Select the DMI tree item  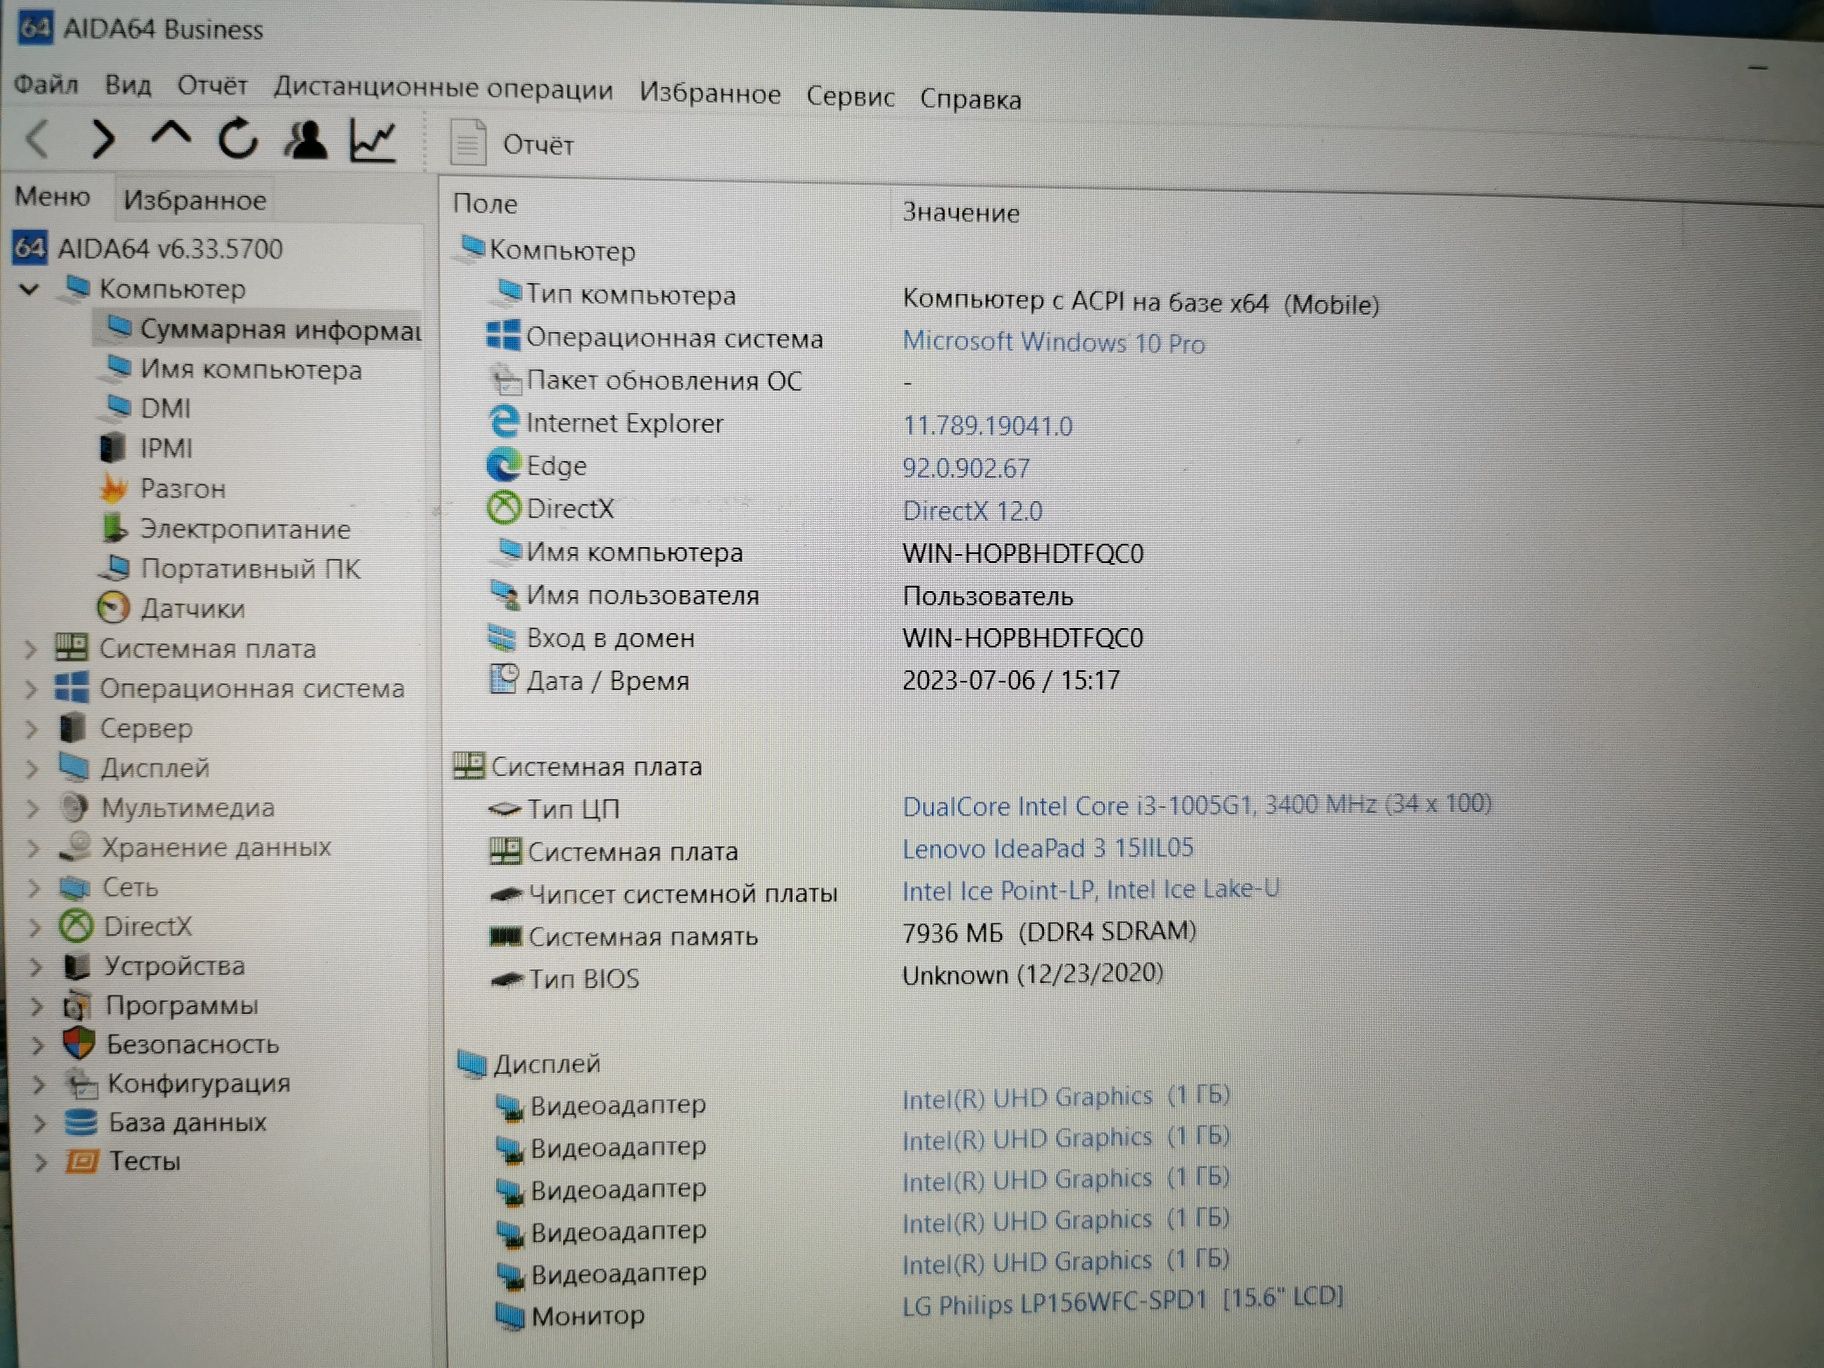pos(148,408)
